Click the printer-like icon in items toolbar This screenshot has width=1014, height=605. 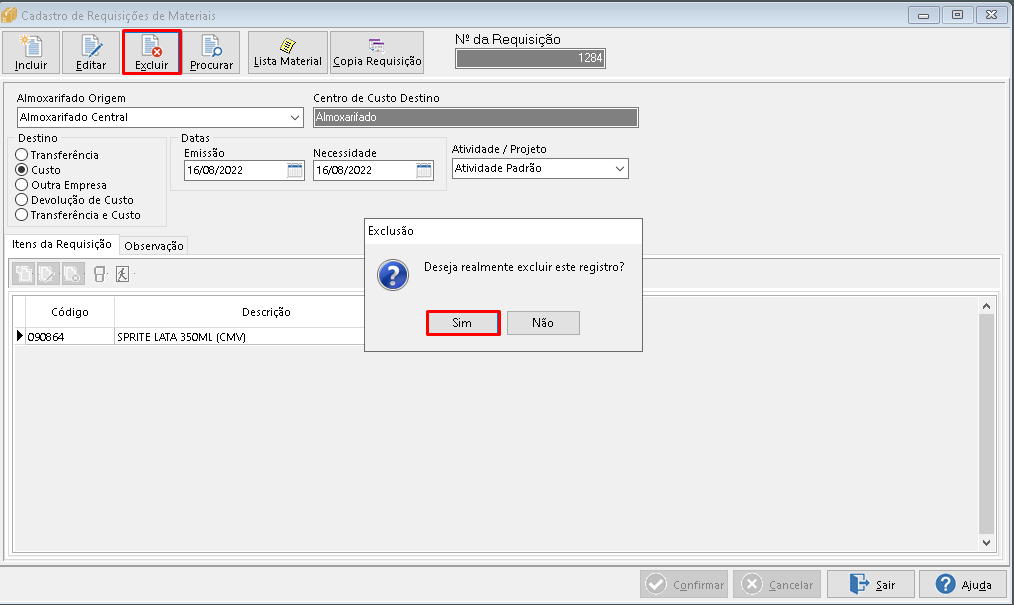pos(100,274)
